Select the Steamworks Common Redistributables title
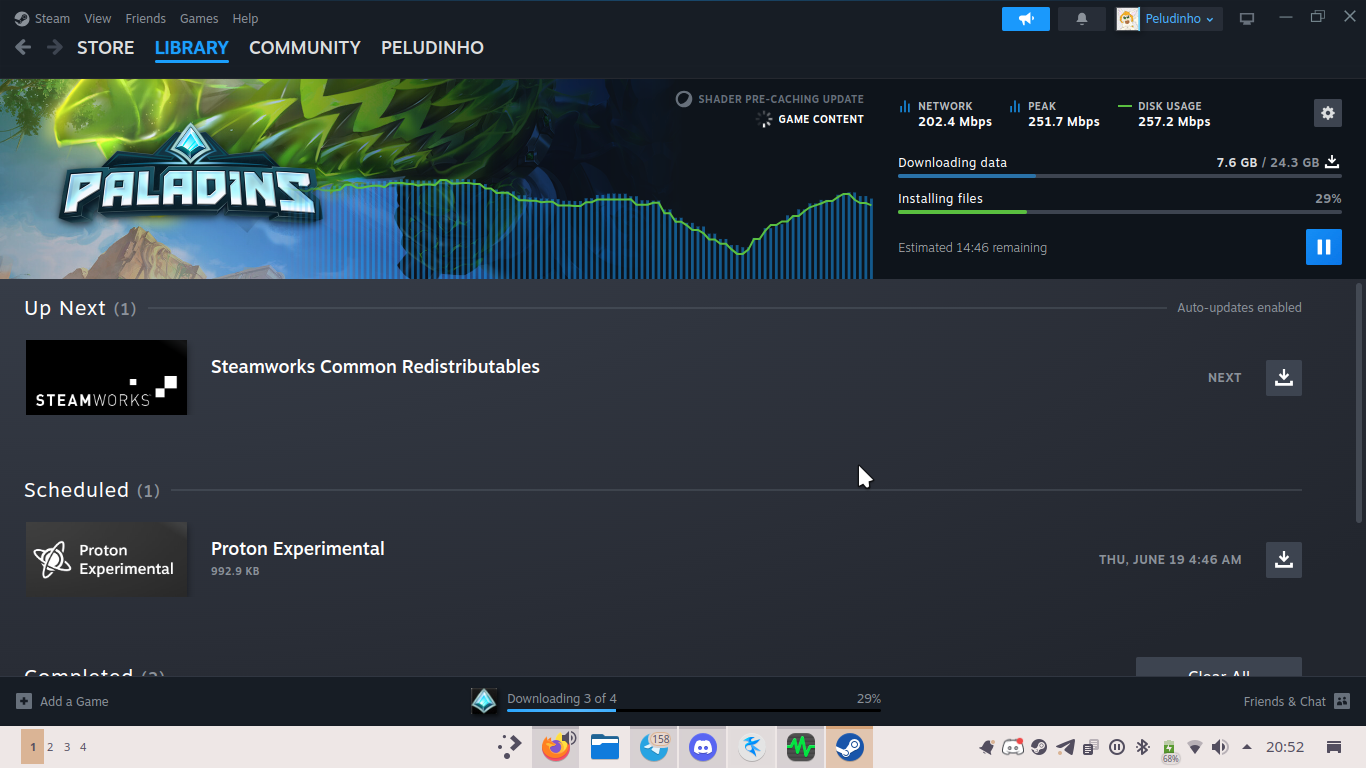The width and height of the screenshot is (1366, 768). 375,367
